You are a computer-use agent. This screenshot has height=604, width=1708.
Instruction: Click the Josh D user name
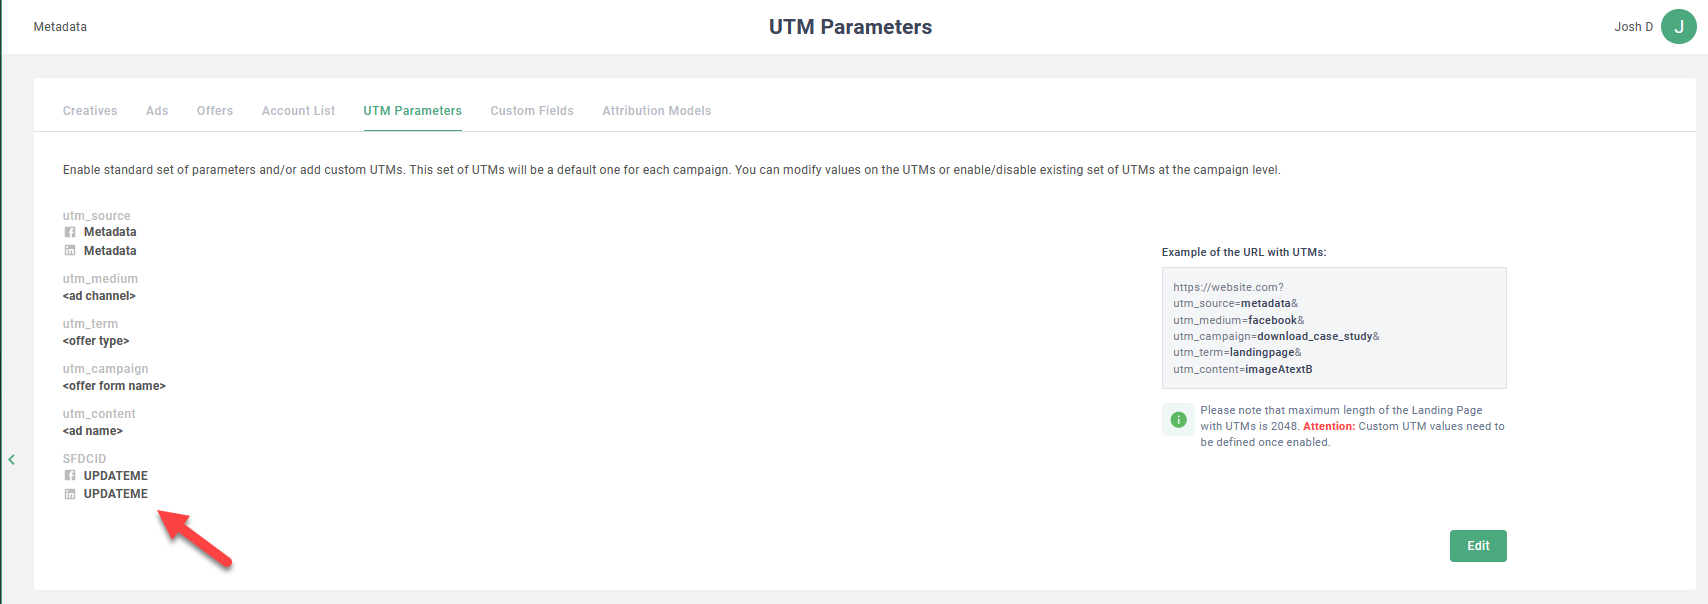[1633, 27]
